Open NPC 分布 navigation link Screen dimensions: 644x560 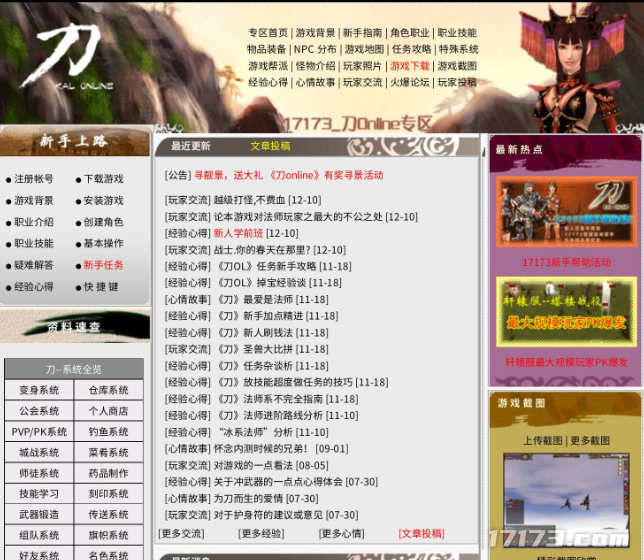pyautogui.click(x=315, y=49)
